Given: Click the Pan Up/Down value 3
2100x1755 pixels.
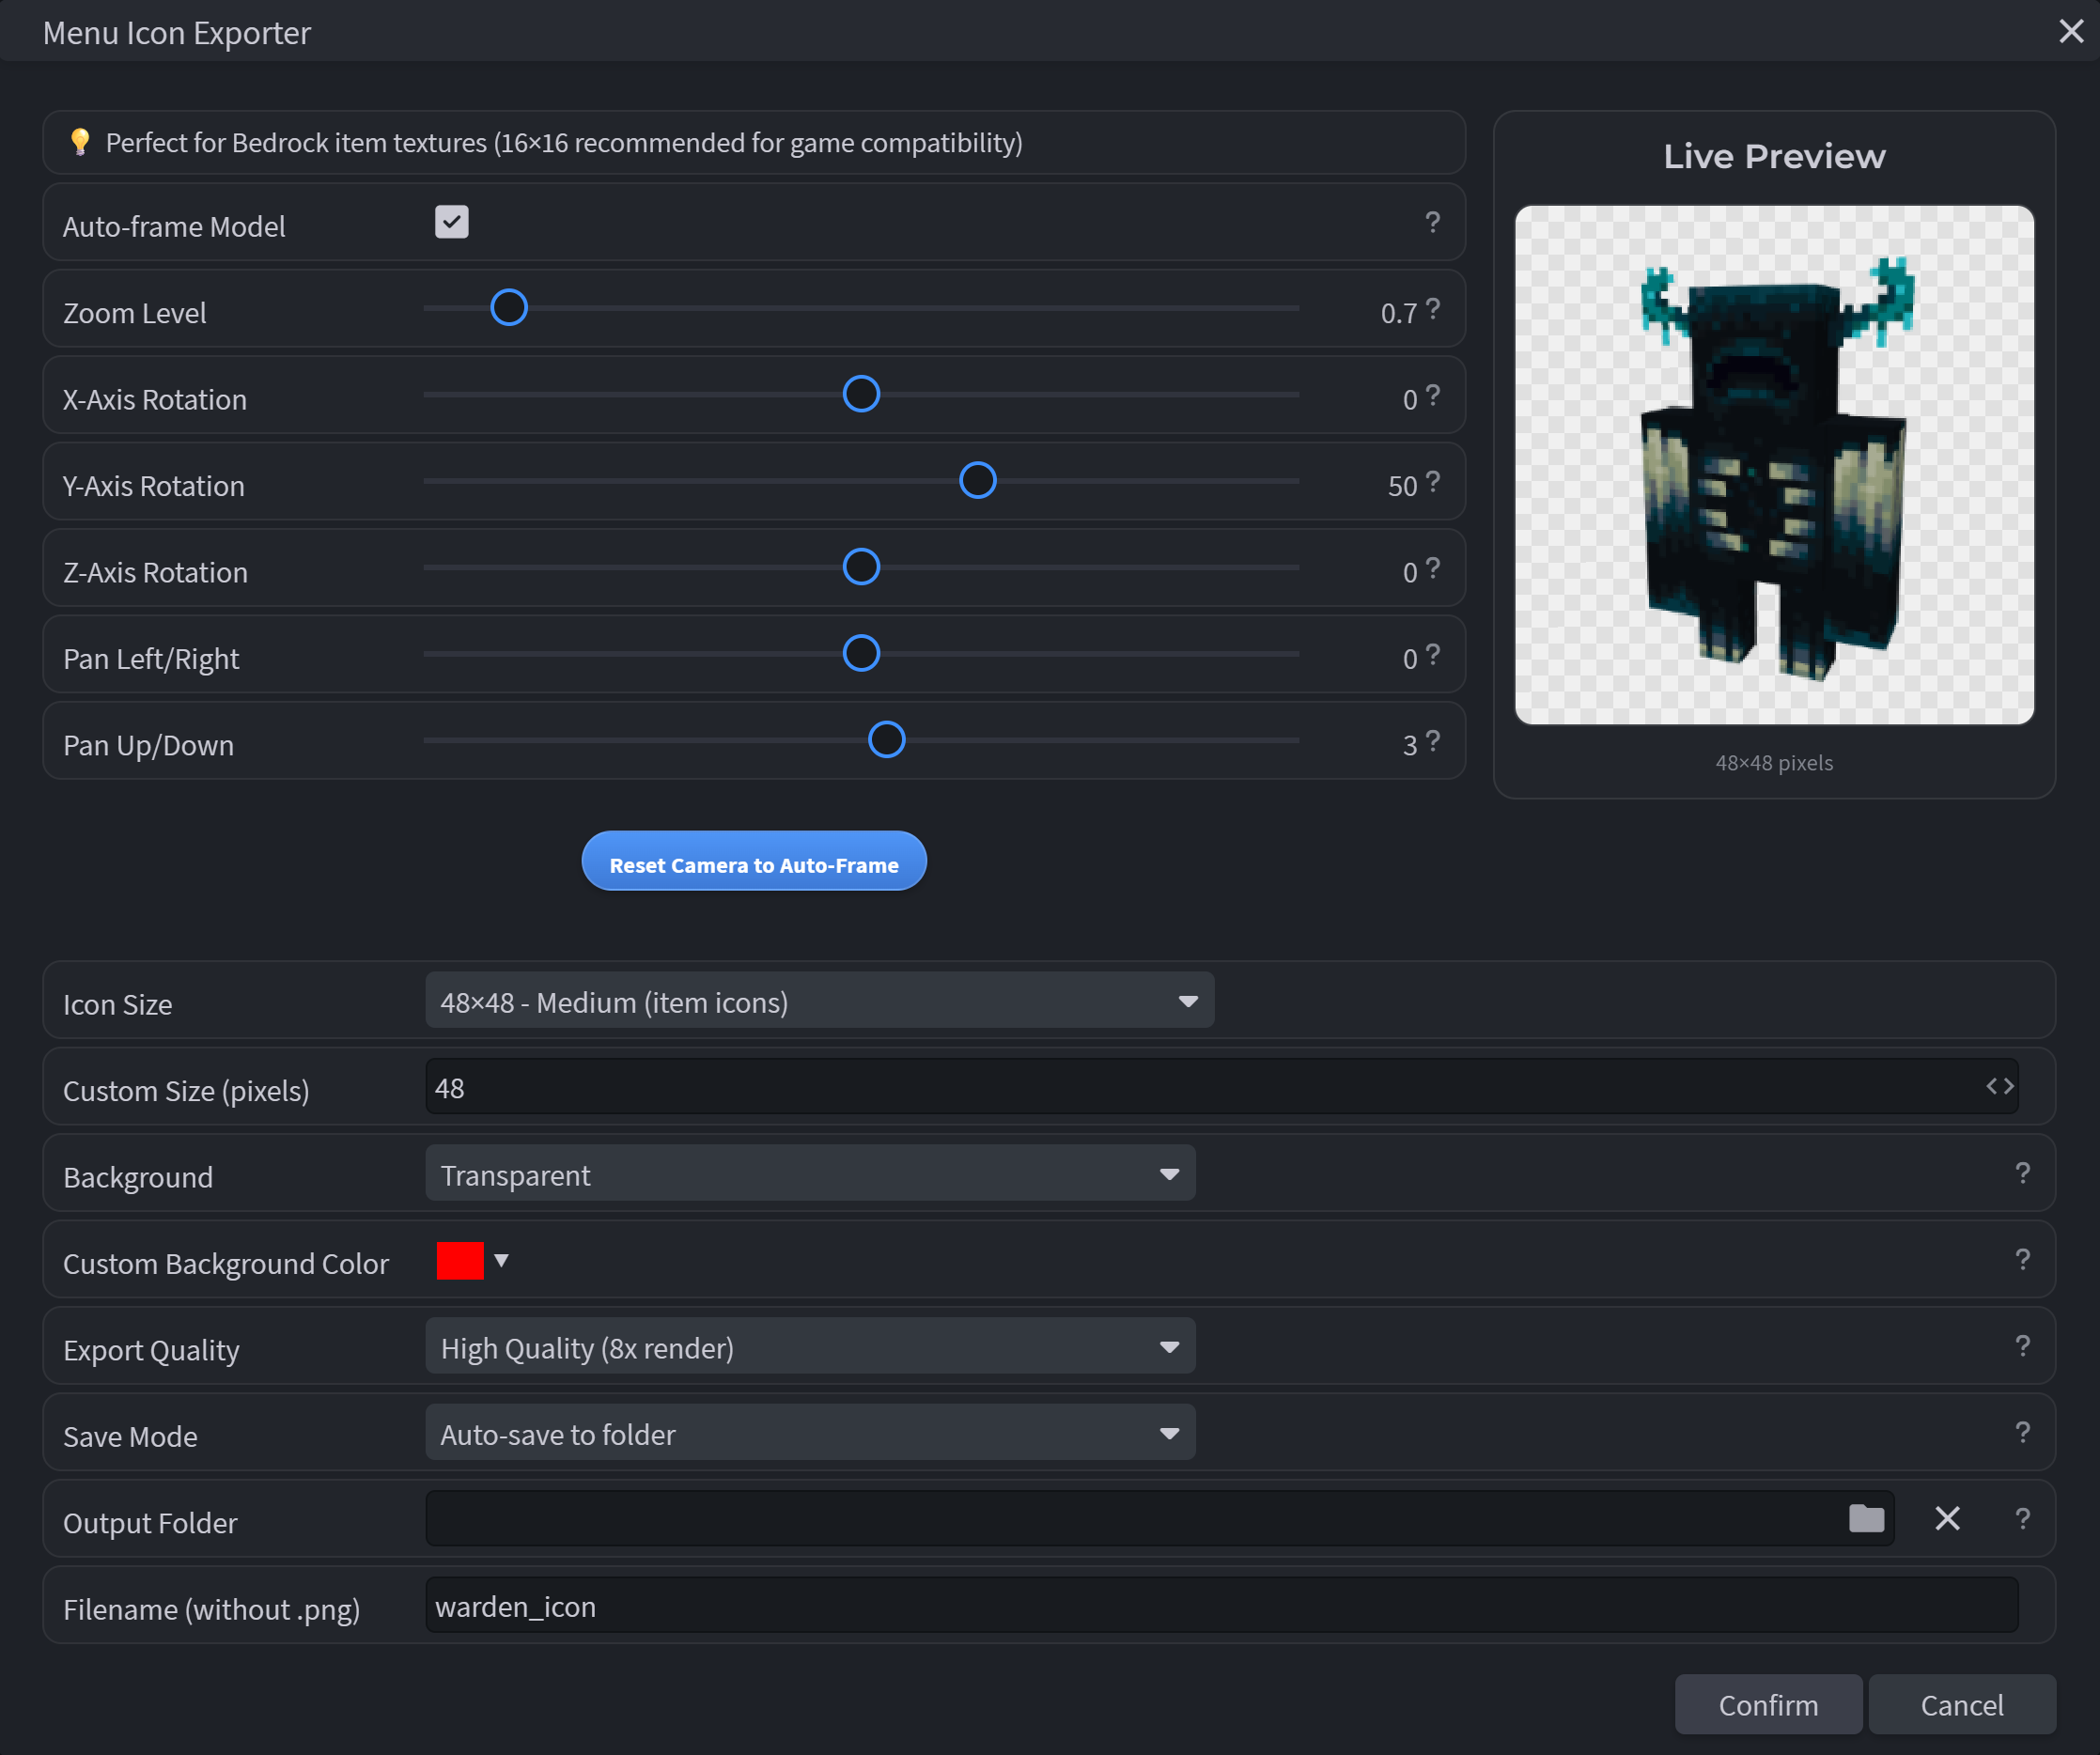Looking at the screenshot, I should tap(1410, 745).
